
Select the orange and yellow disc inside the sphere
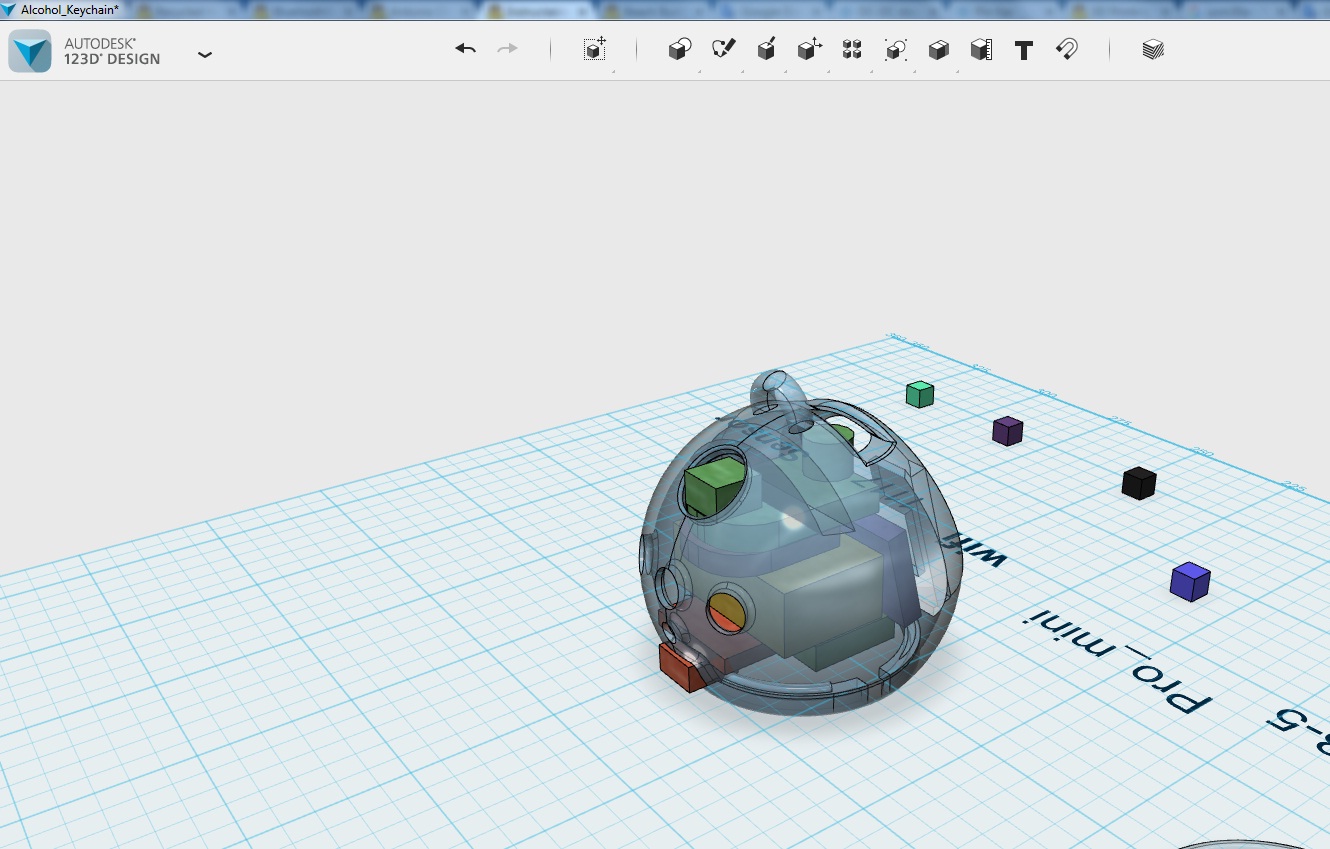click(x=727, y=611)
